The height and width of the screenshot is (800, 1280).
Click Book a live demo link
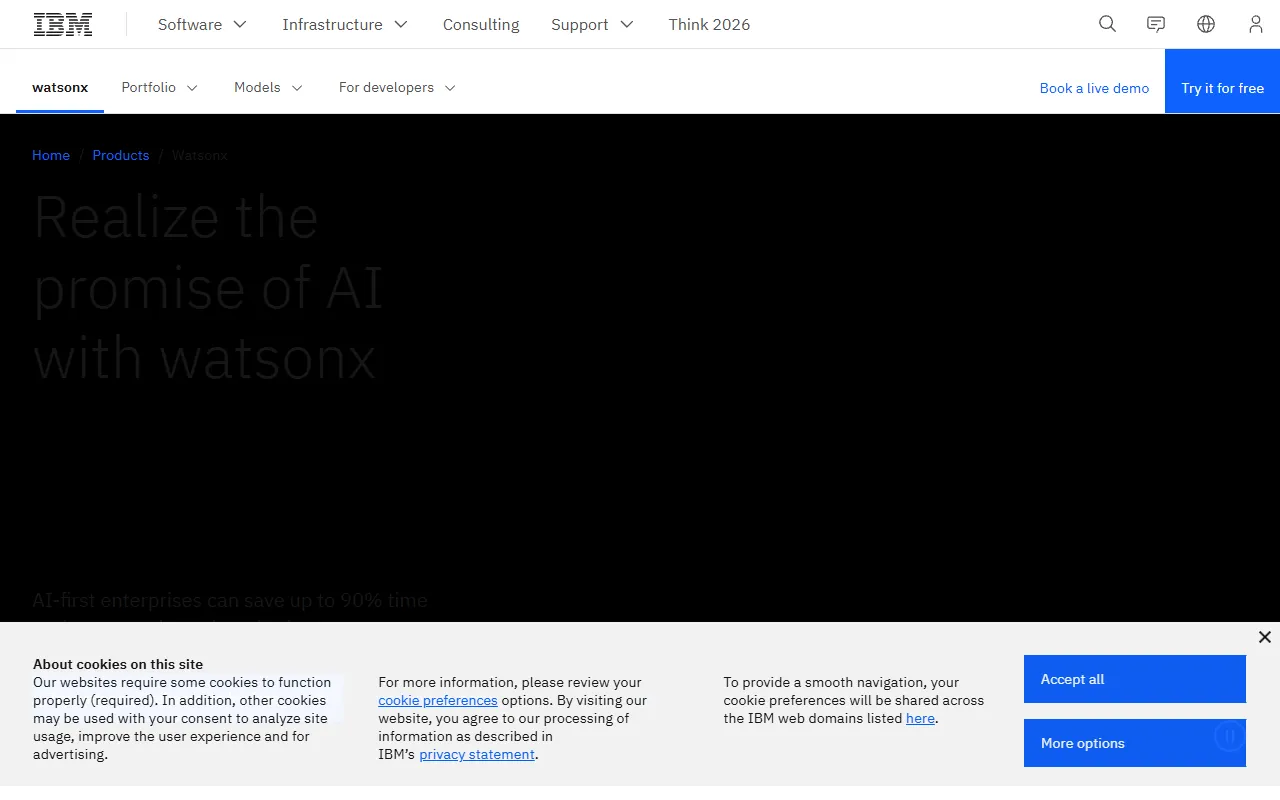[x=1094, y=88]
